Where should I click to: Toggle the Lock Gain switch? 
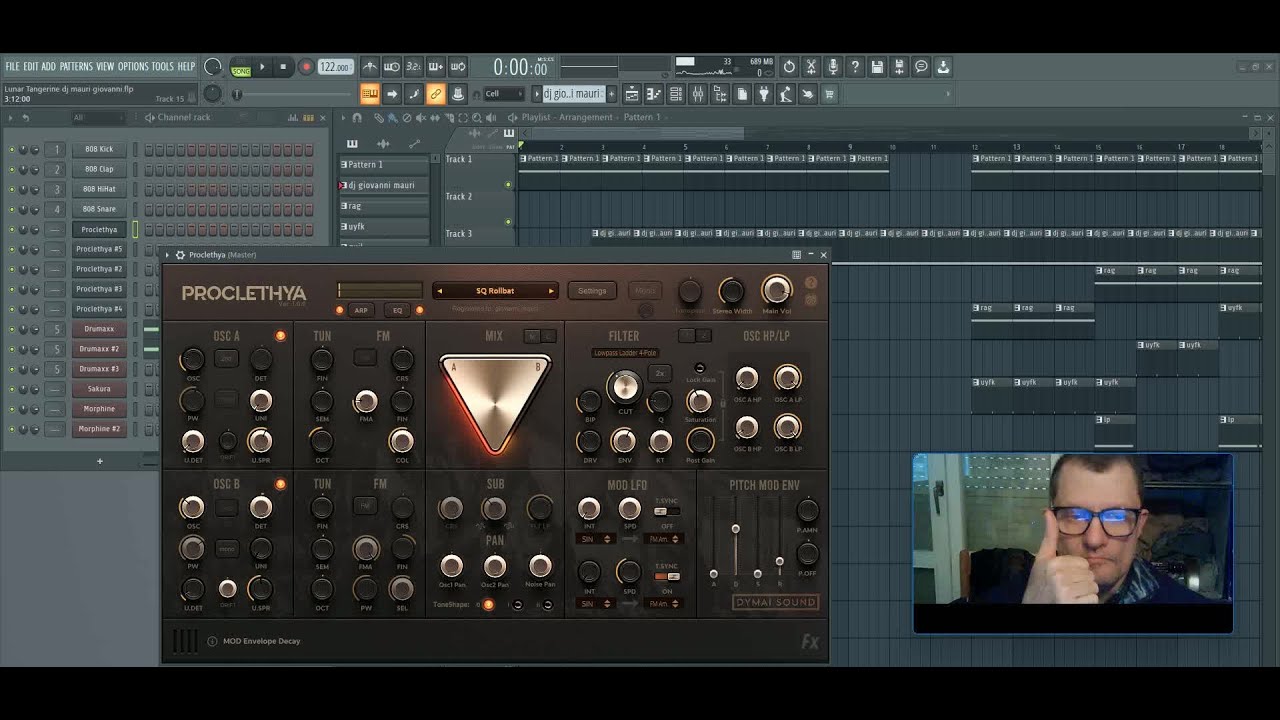tap(700, 368)
